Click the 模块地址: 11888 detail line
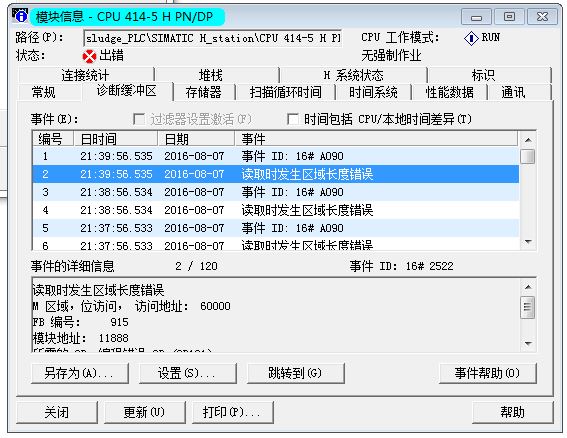Image resolution: width=567 pixels, height=438 pixels. [x=81, y=338]
